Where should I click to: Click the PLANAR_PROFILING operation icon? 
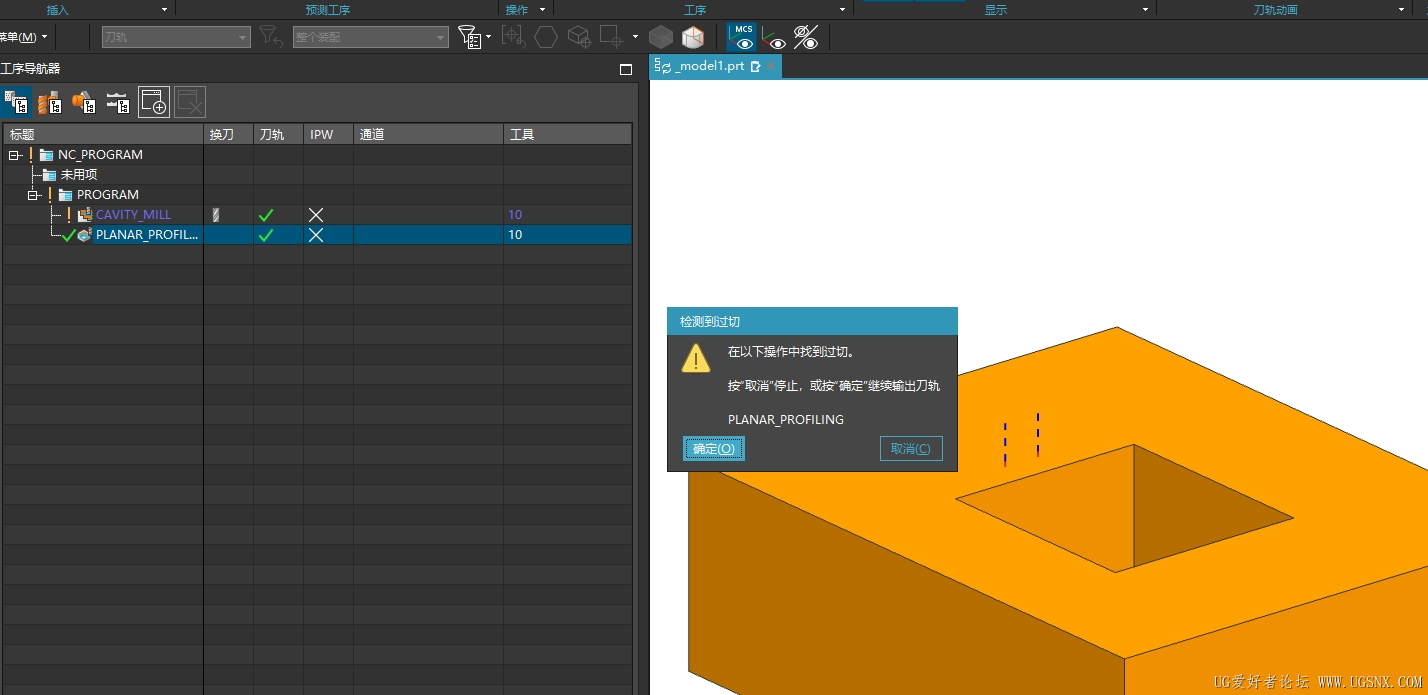(x=85, y=234)
